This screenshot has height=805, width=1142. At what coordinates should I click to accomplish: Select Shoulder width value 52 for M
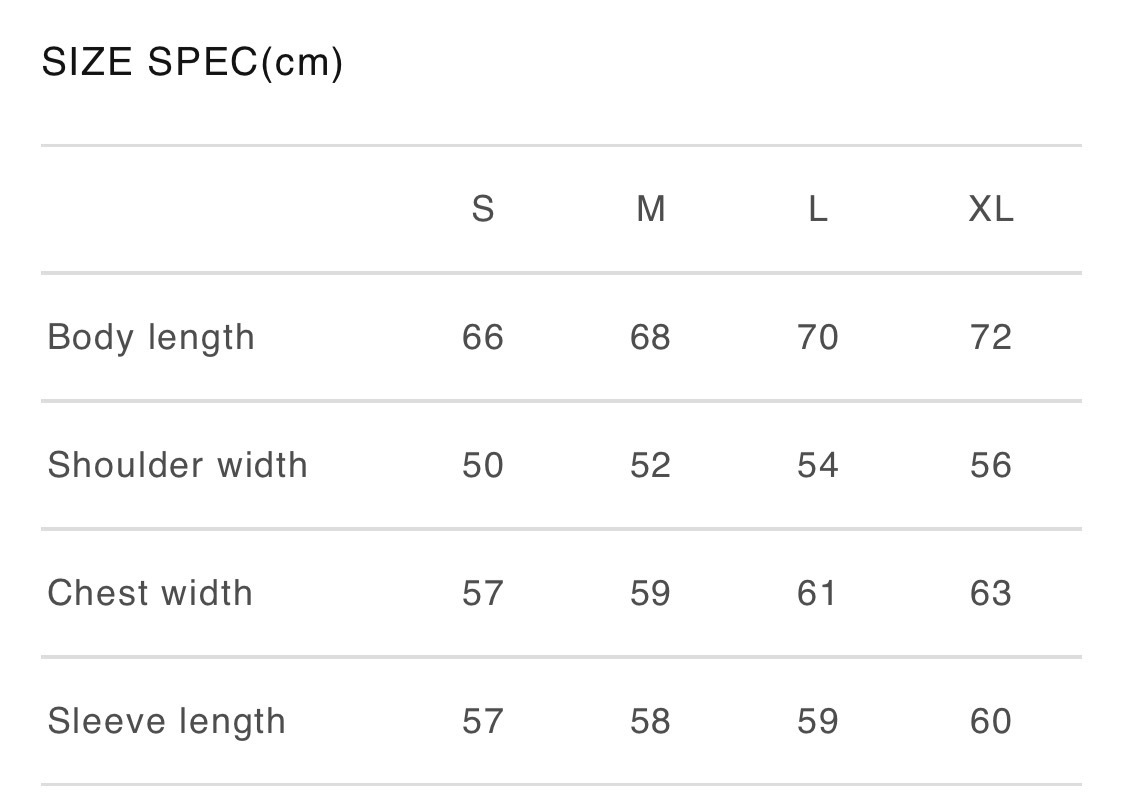point(651,466)
